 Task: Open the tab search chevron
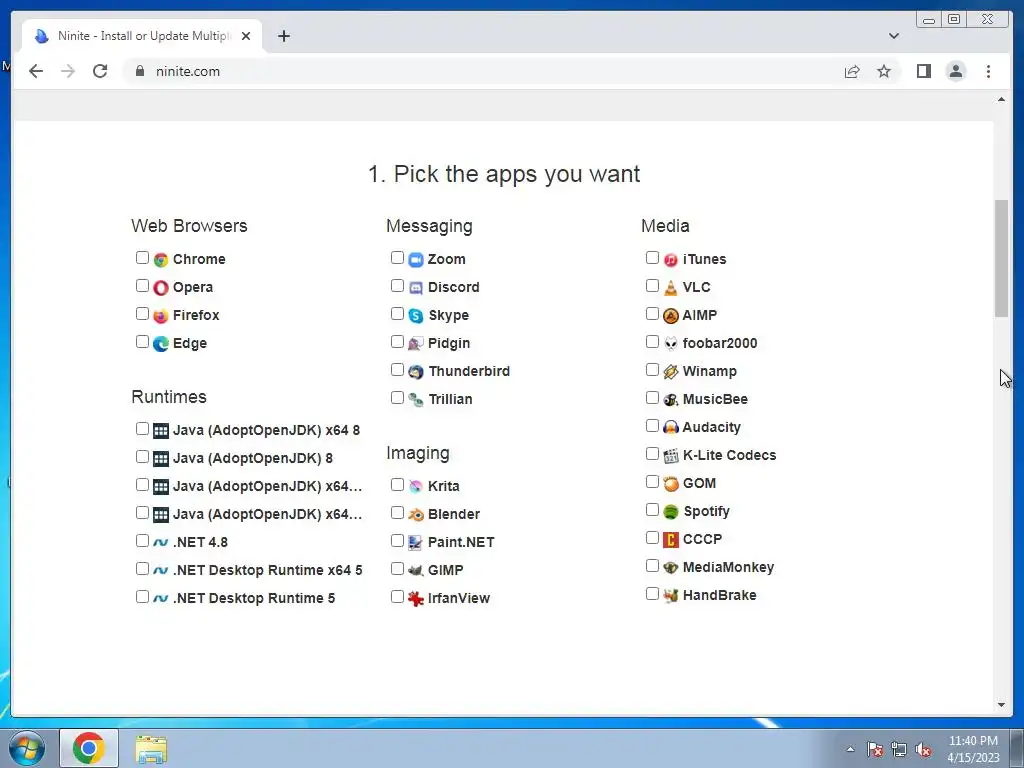pos(893,36)
